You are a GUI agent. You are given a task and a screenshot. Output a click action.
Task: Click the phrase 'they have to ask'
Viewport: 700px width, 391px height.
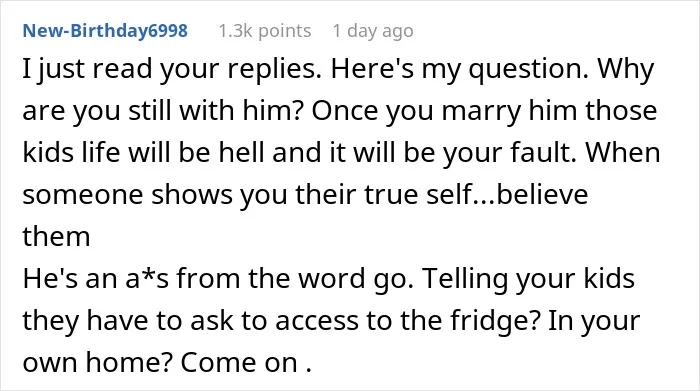pyautogui.click(x=127, y=320)
